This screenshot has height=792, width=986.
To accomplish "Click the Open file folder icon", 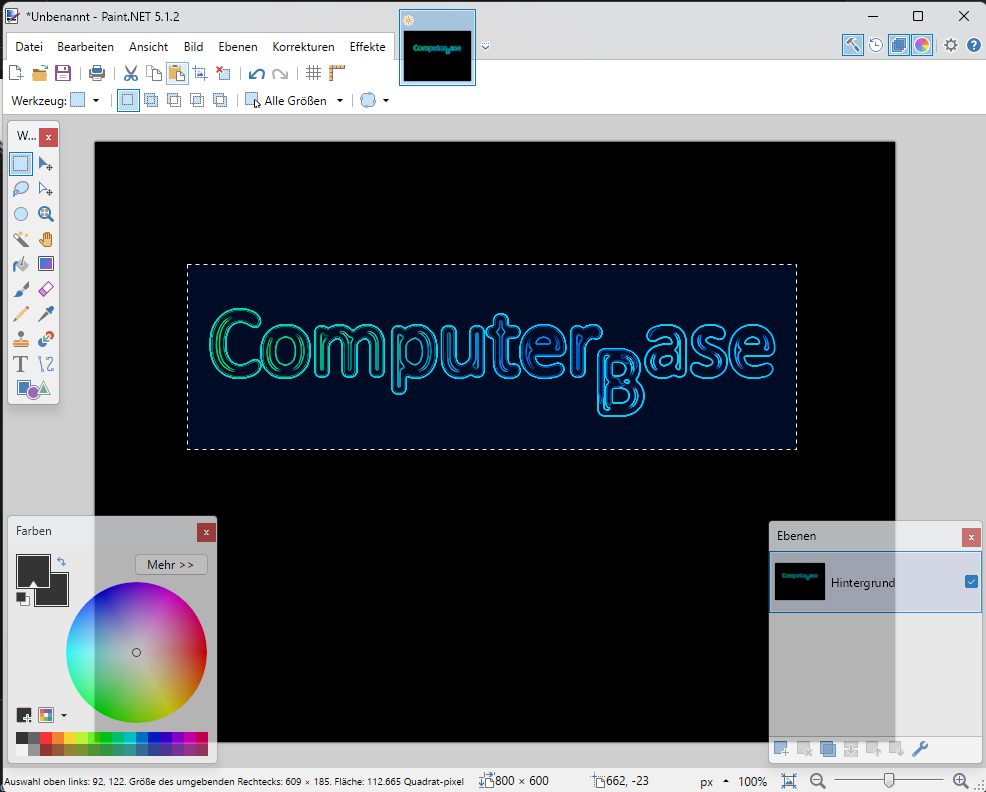I will pyautogui.click(x=40, y=73).
